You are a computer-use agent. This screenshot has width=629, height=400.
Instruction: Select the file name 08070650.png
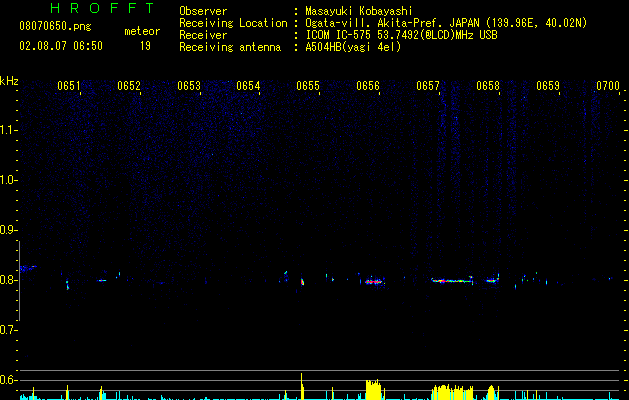pyautogui.click(x=55, y=26)
